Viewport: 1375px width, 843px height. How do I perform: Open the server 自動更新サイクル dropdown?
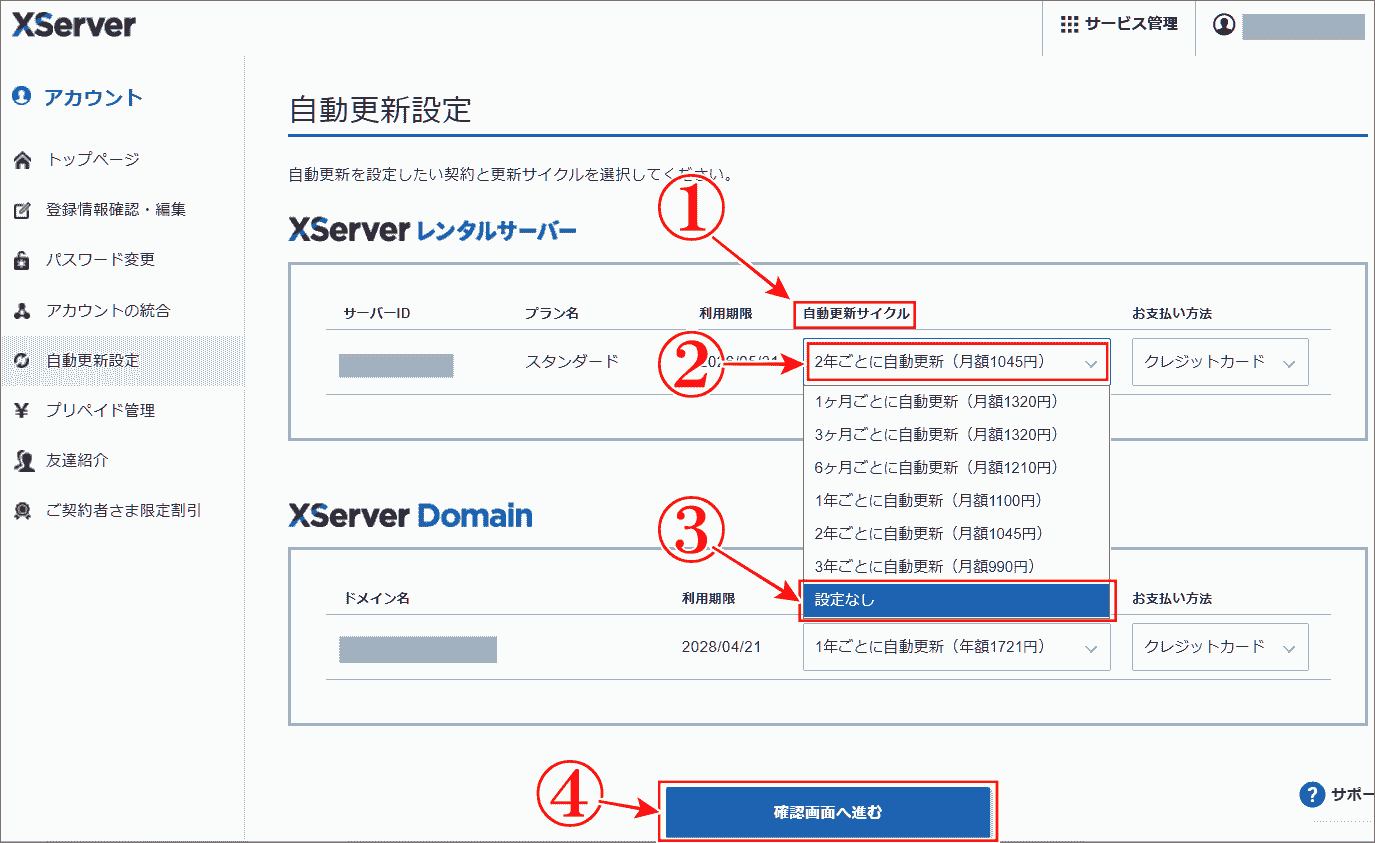(955, 362)
